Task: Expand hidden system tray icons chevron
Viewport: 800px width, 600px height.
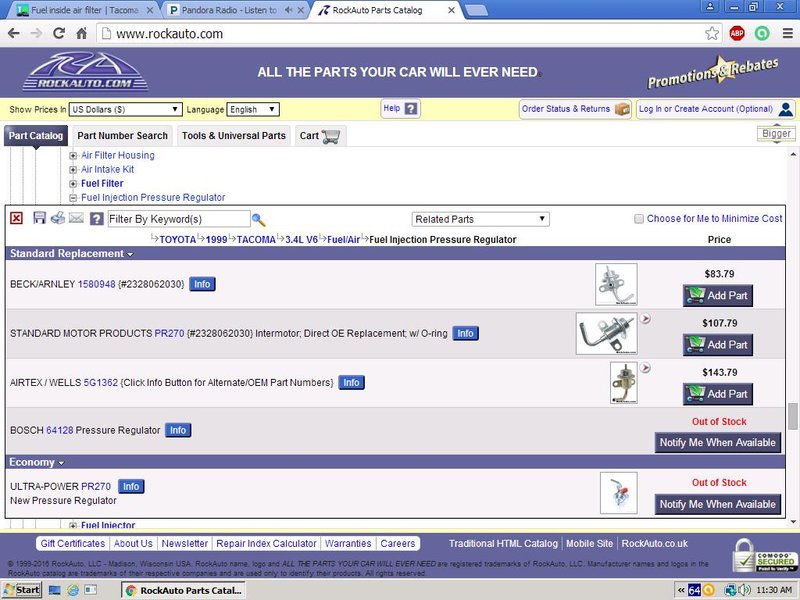Action: coord(681,590)
